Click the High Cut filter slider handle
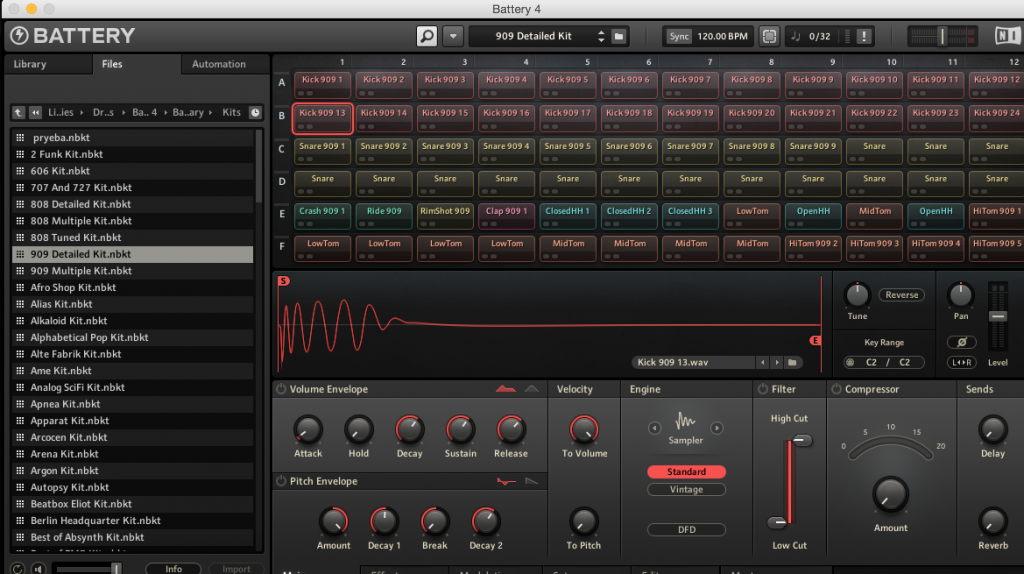 [803, 441]
